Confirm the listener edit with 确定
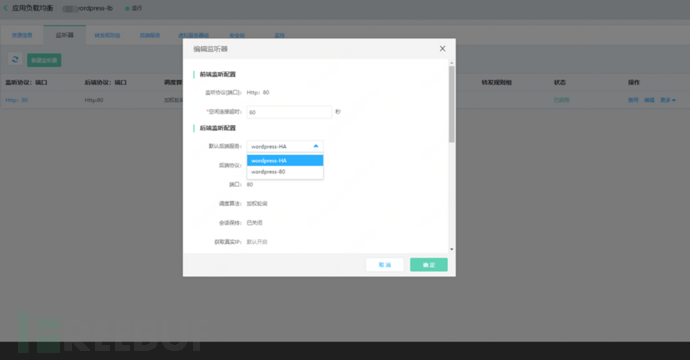690x360 pixels. pyautogui.click(x=429, y=264)
